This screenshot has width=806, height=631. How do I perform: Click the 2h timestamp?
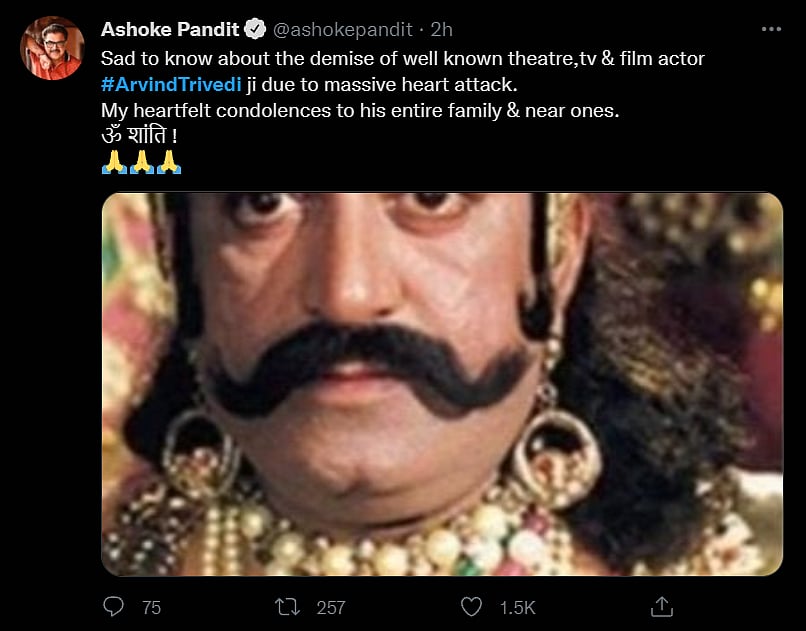click(441, 32)
